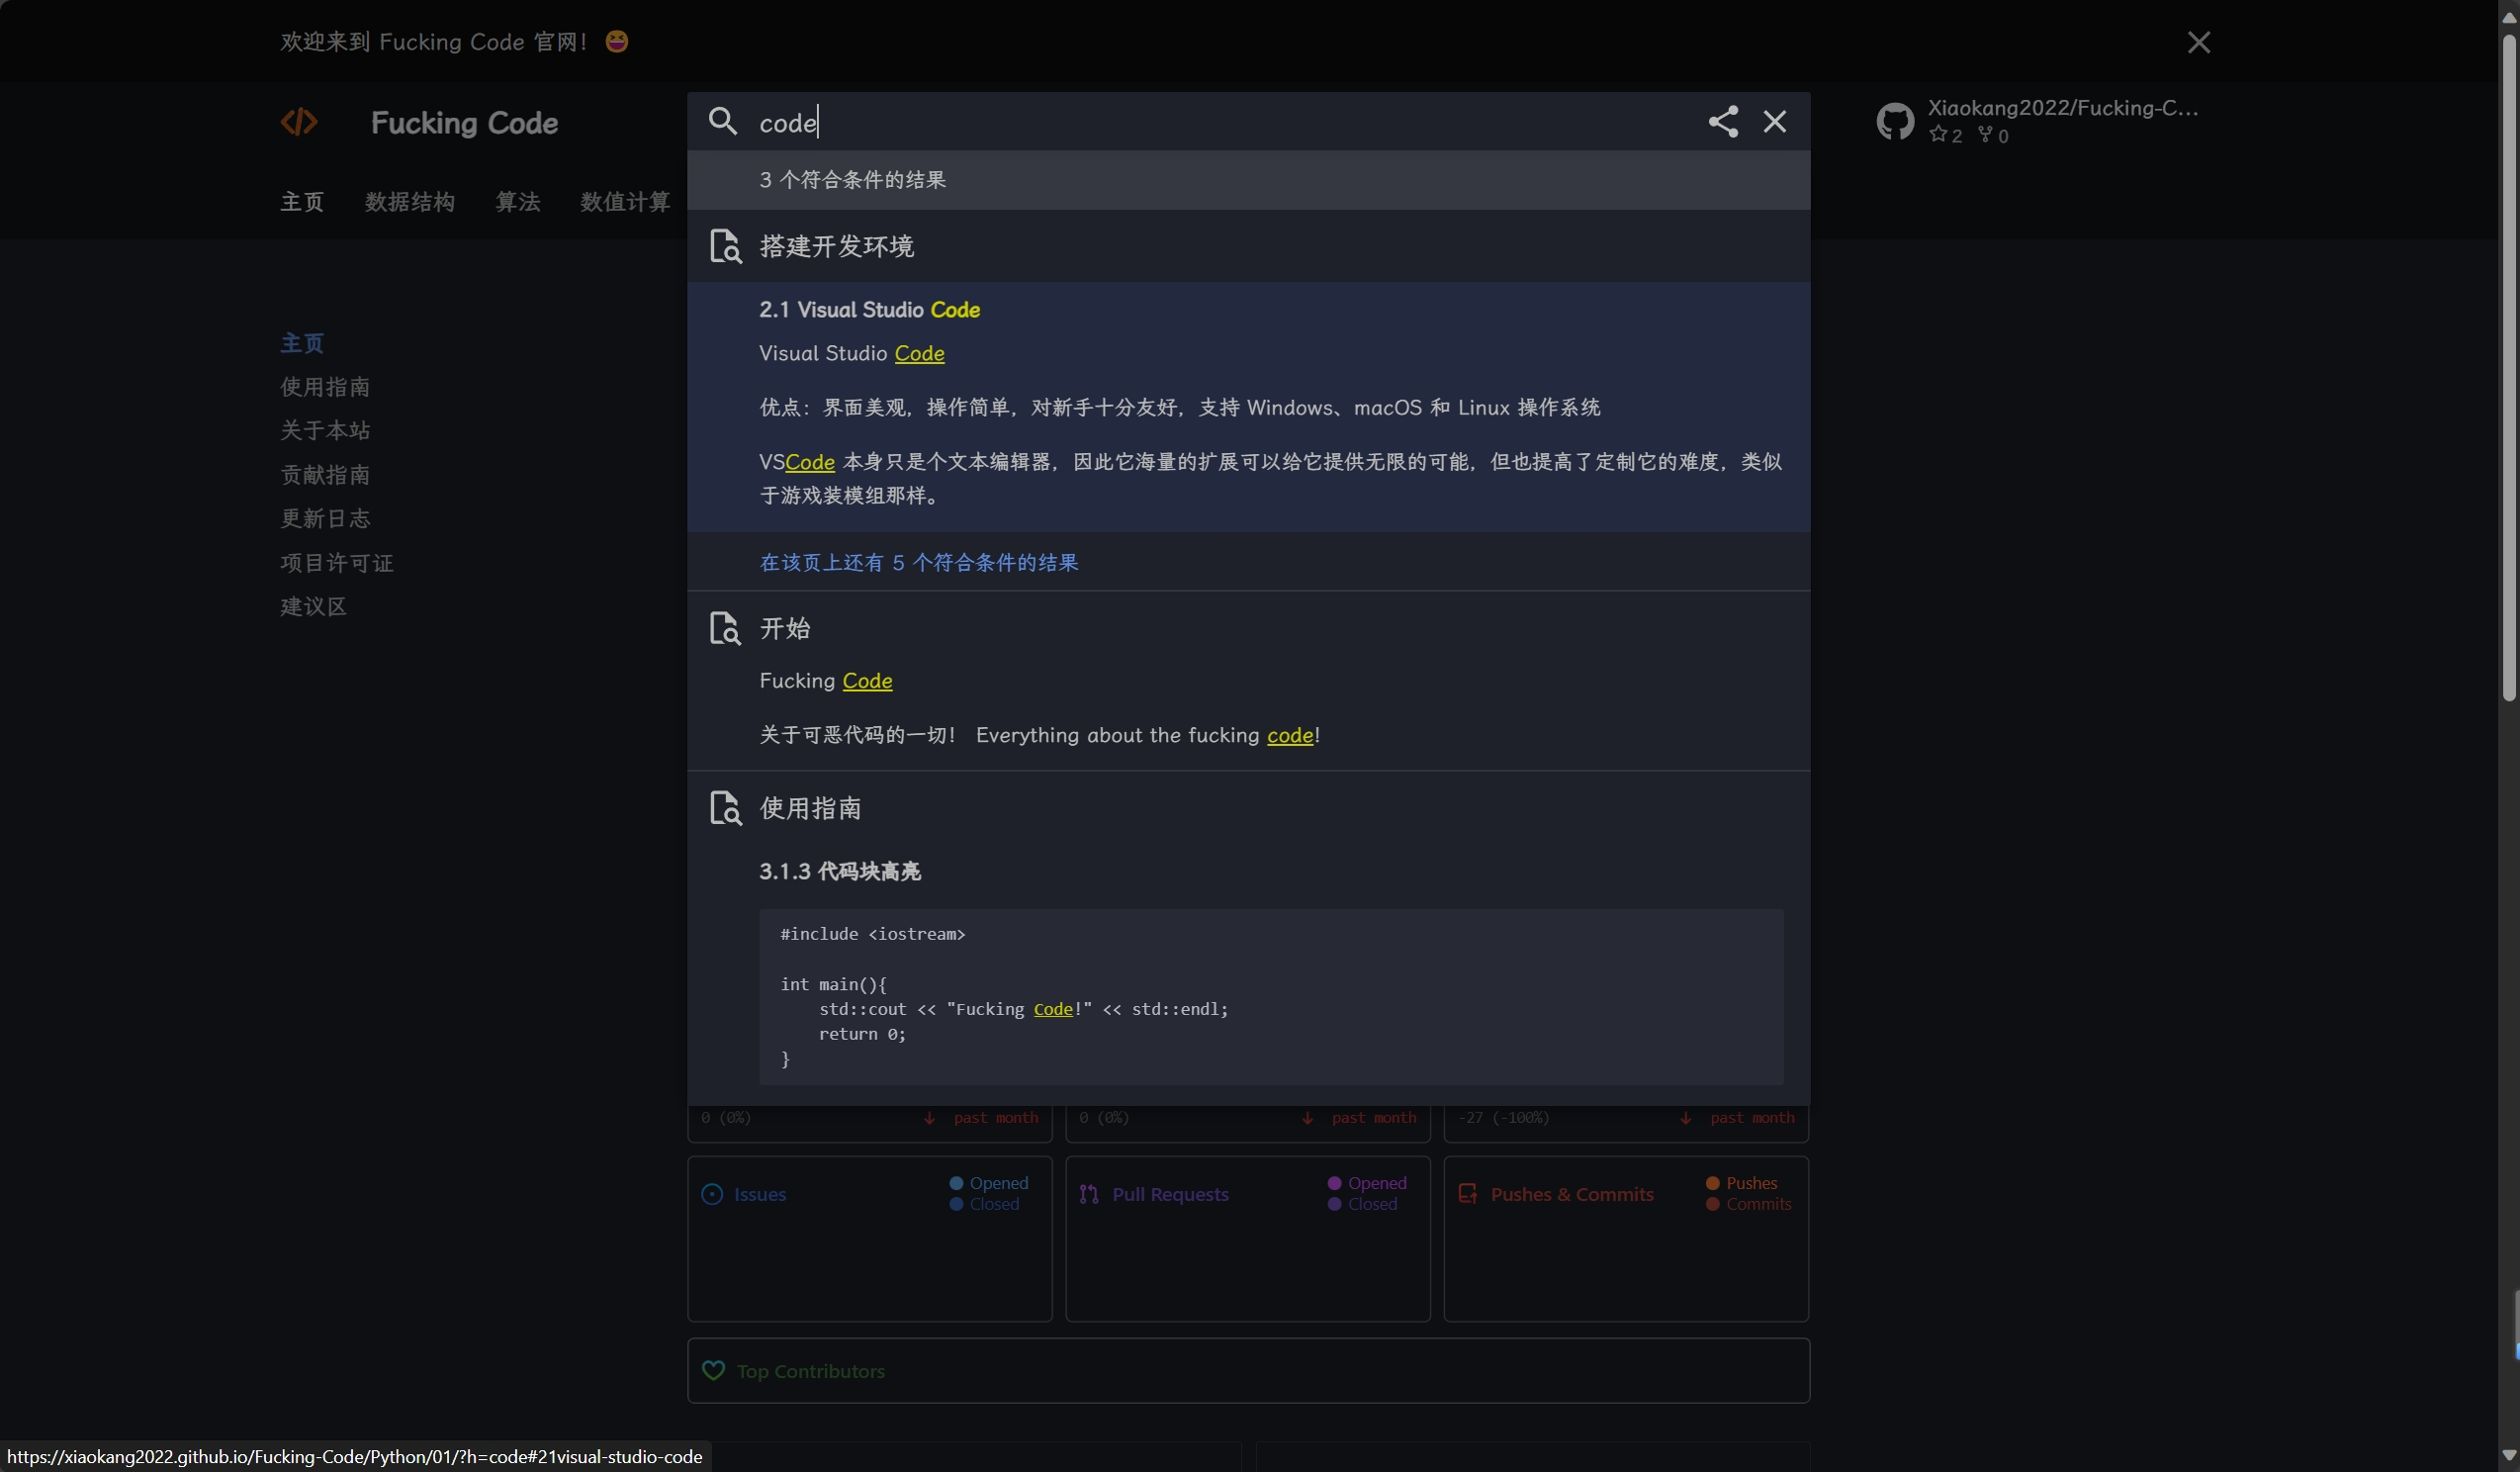This screenshot has width=2520, height=1472.
Task: Click the scrollbar down arrow
Action: 2508,1456
